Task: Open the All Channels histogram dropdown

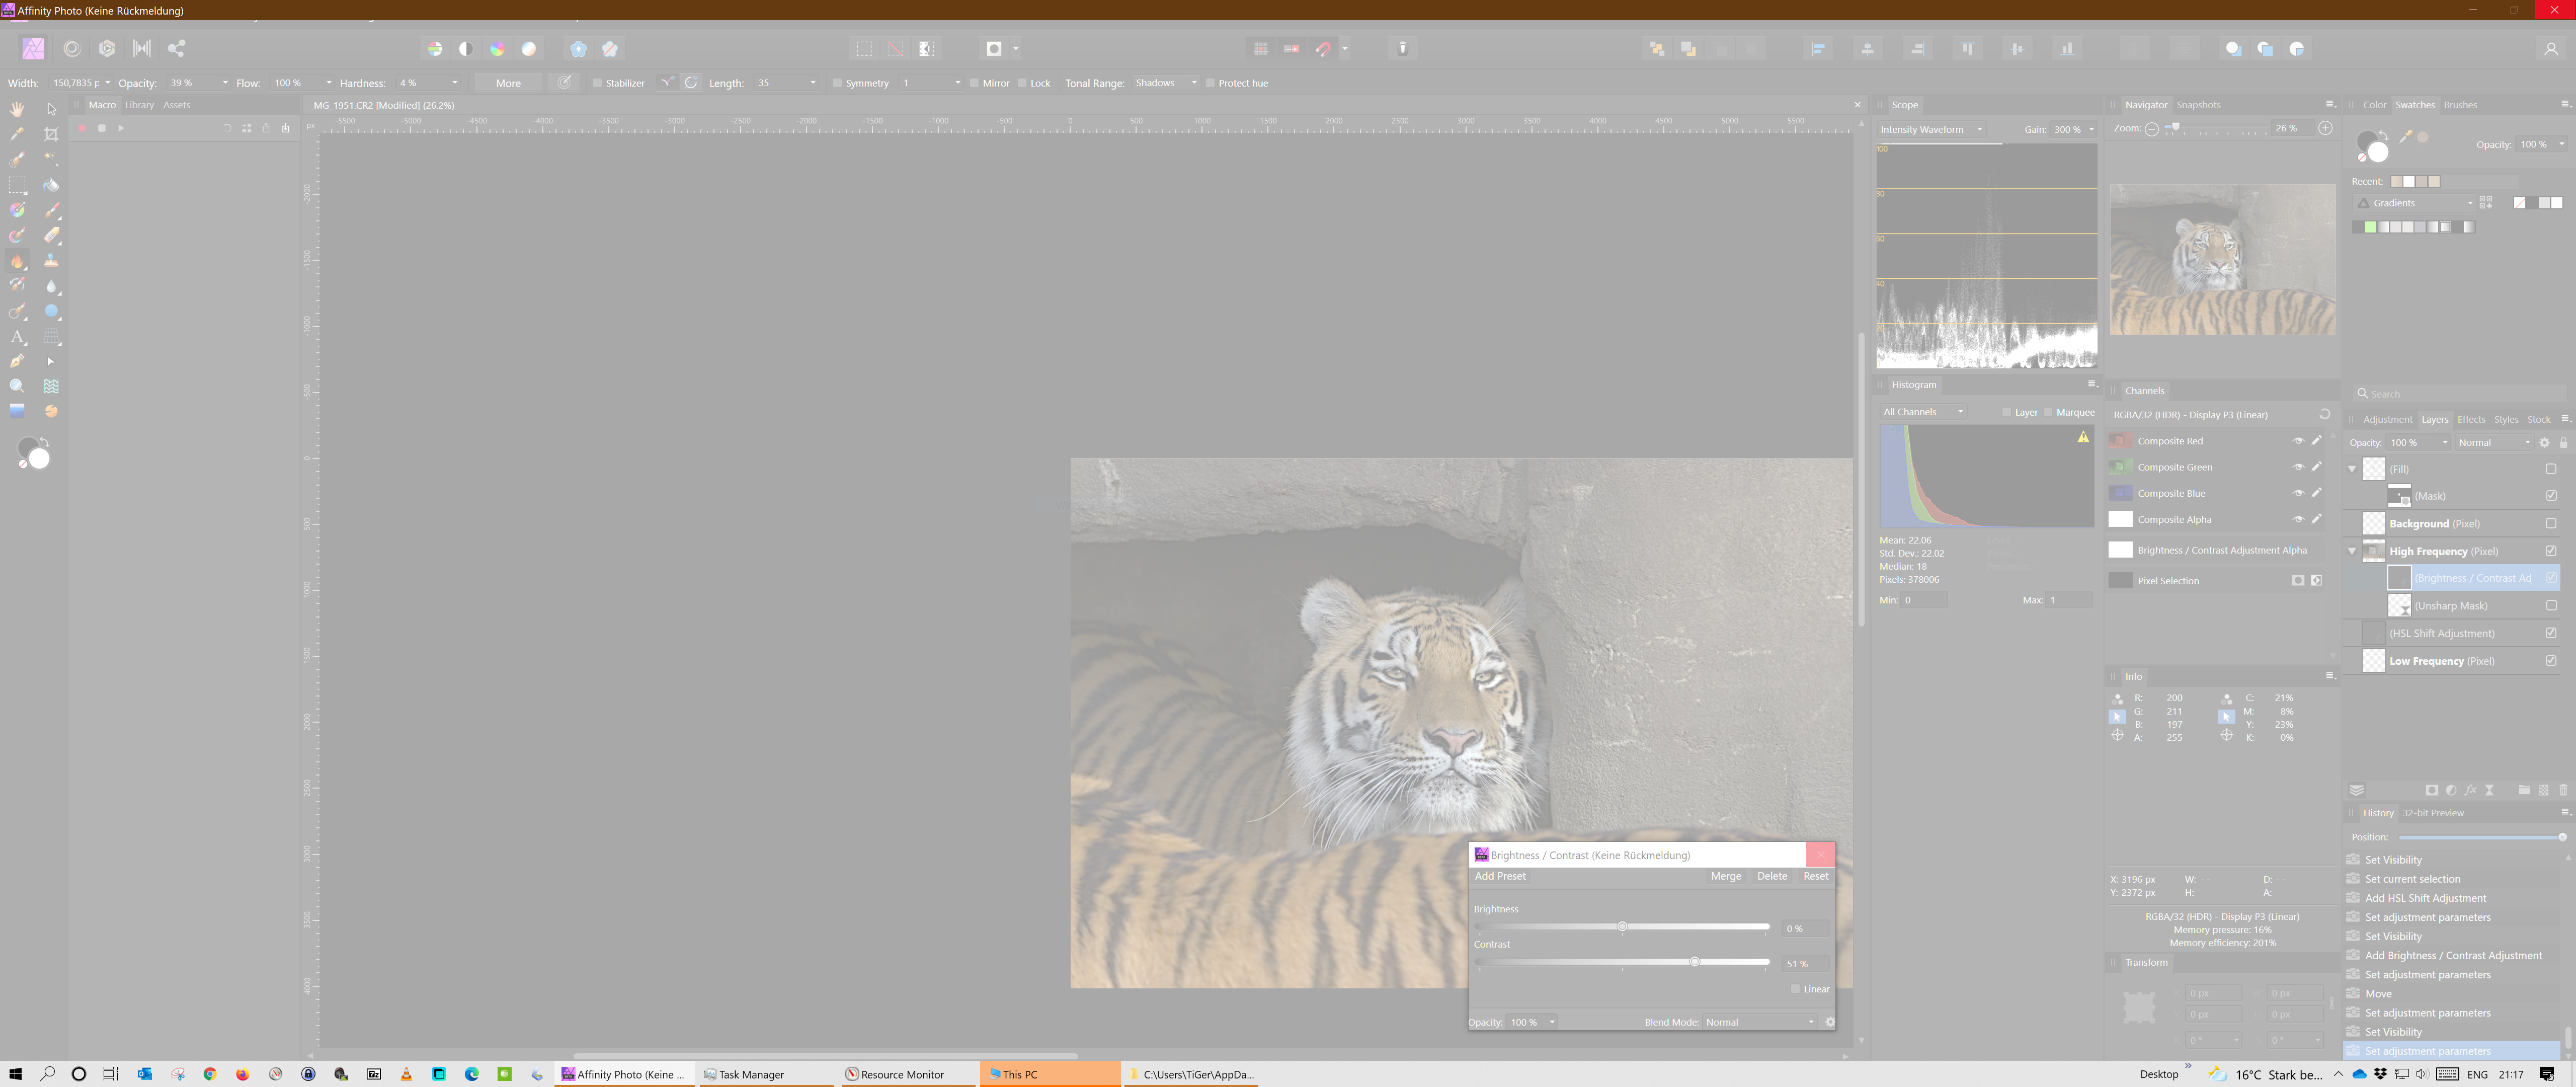Action: point(1923,412)
